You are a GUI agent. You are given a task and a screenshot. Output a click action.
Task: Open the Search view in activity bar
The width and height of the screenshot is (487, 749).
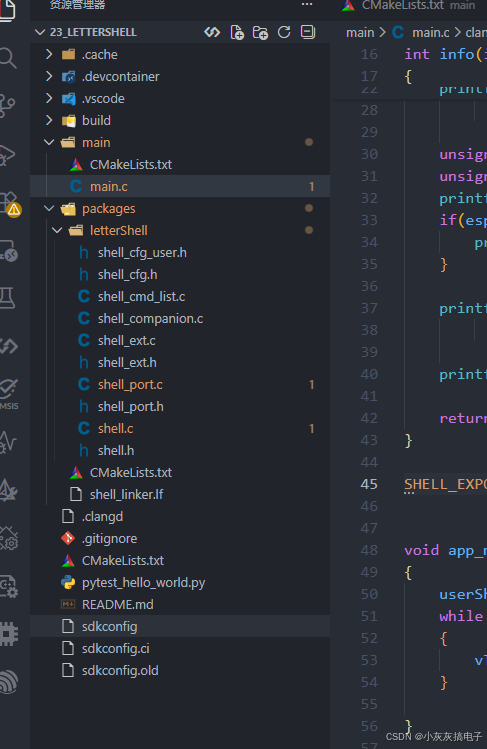(8, 58)
